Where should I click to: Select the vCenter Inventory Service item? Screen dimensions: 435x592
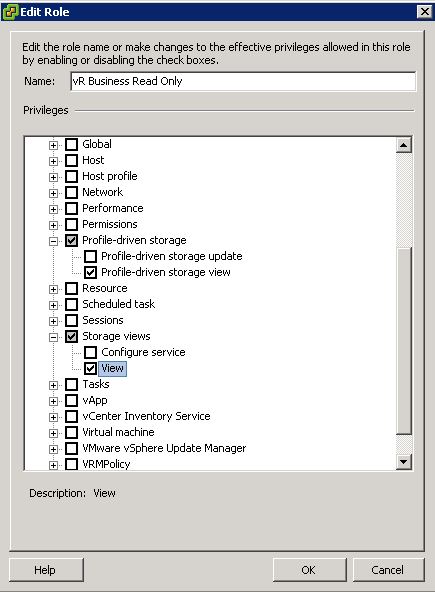147,416
